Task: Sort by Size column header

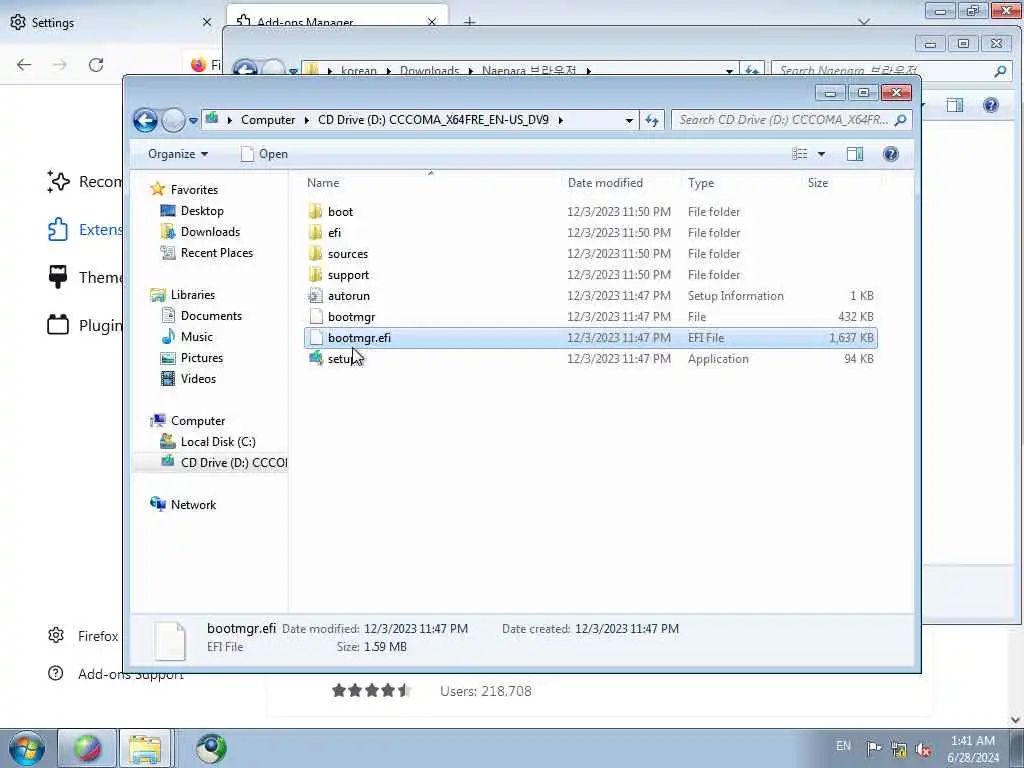Action: [818, 183]
